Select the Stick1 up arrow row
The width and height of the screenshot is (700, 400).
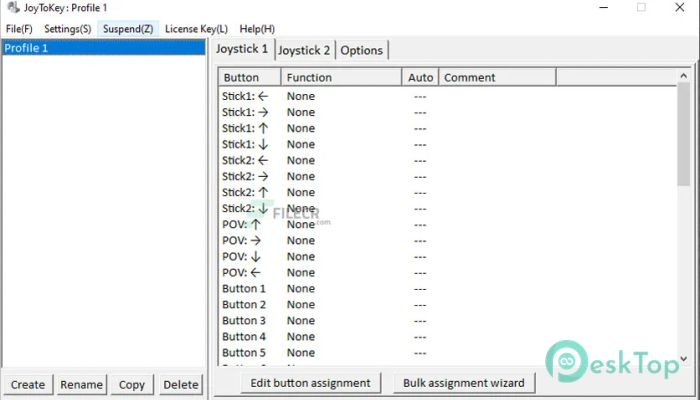448,129
